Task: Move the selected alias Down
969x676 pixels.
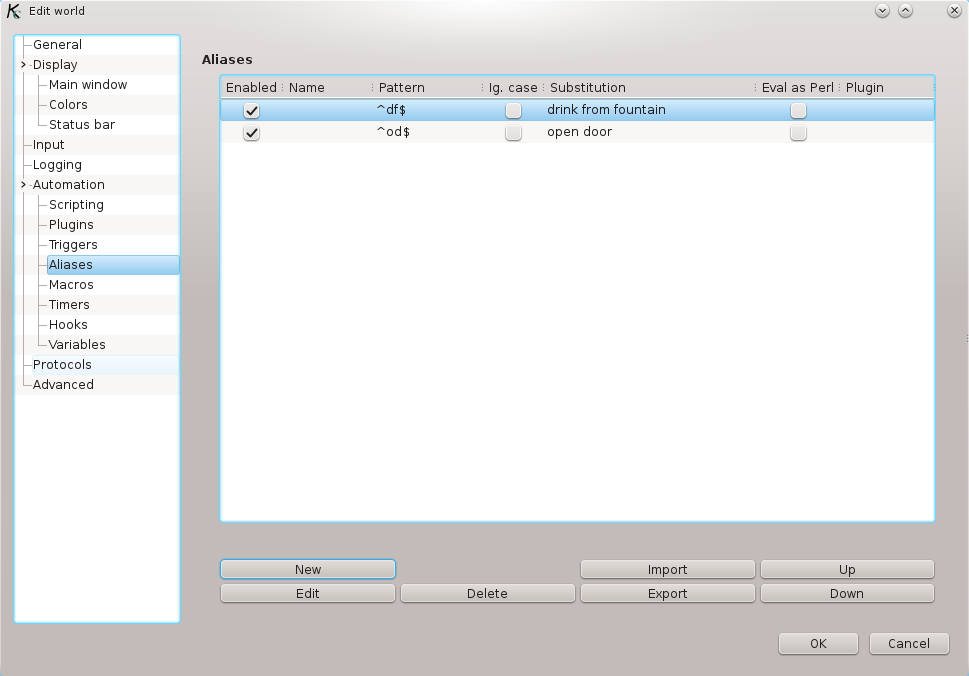Action: 846,593
